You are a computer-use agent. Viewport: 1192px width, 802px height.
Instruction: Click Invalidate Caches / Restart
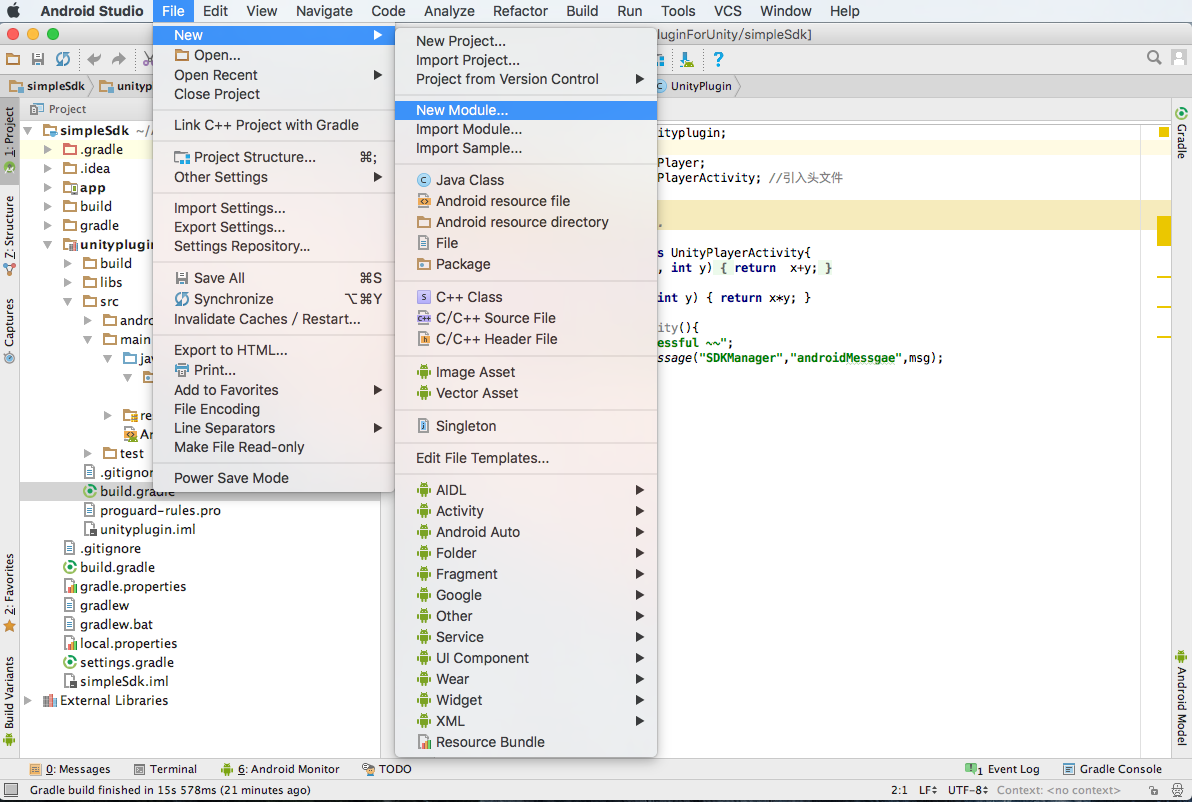[x=274, y=319]
